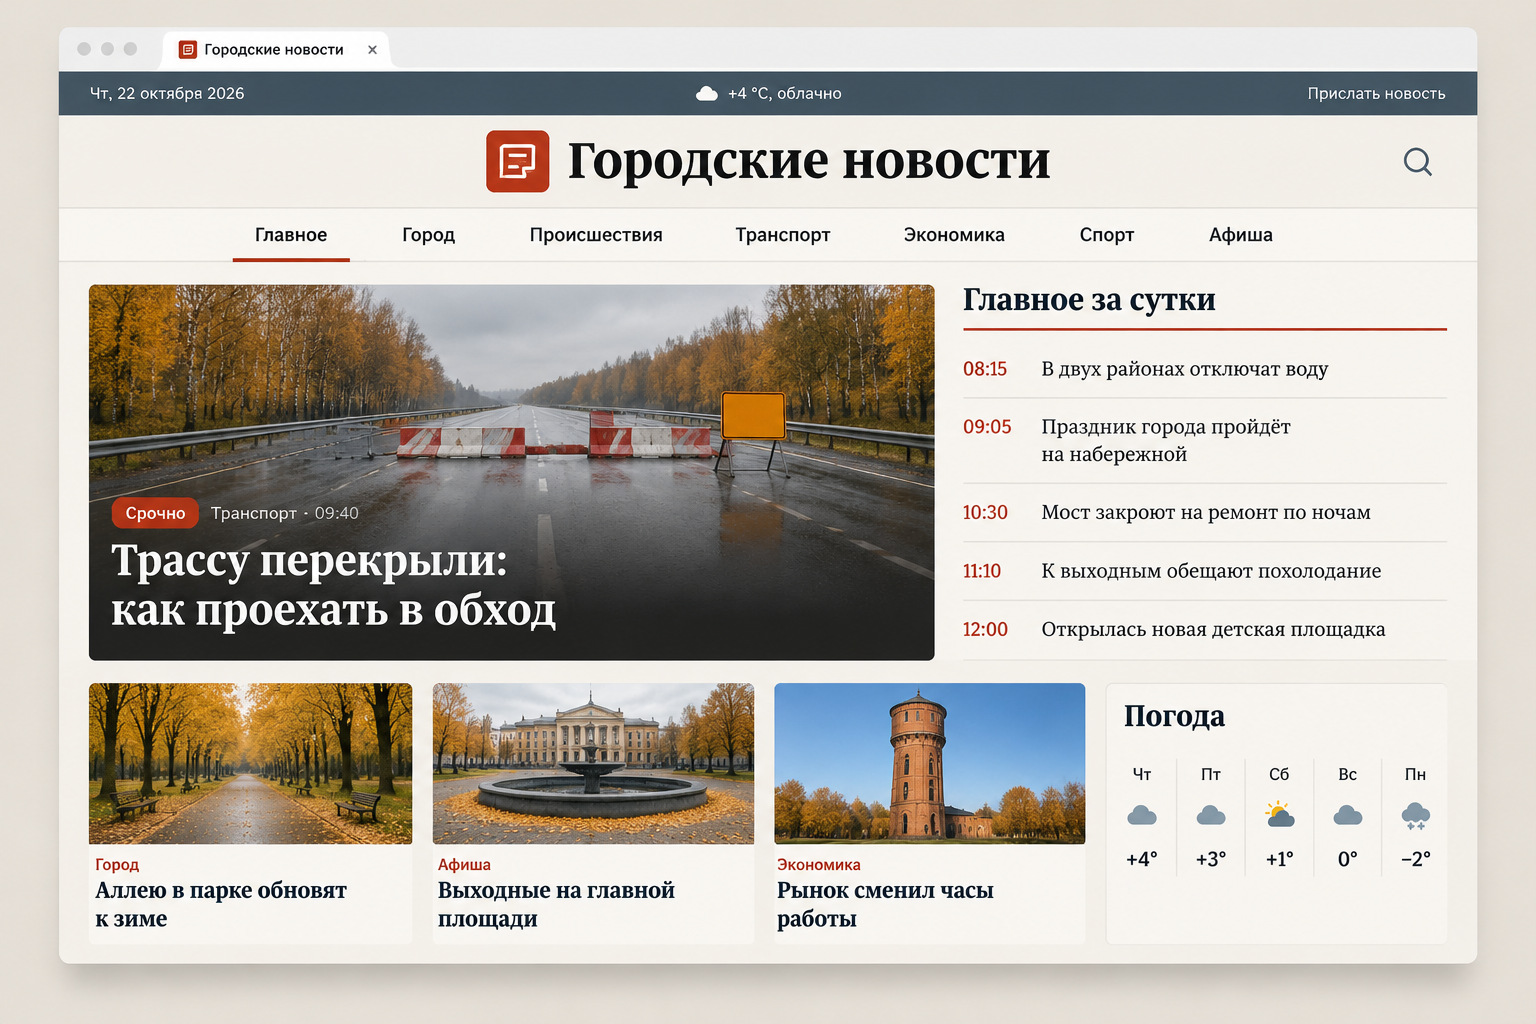
Task: Click the Погода widget heading
Action: coord(1174,716)
